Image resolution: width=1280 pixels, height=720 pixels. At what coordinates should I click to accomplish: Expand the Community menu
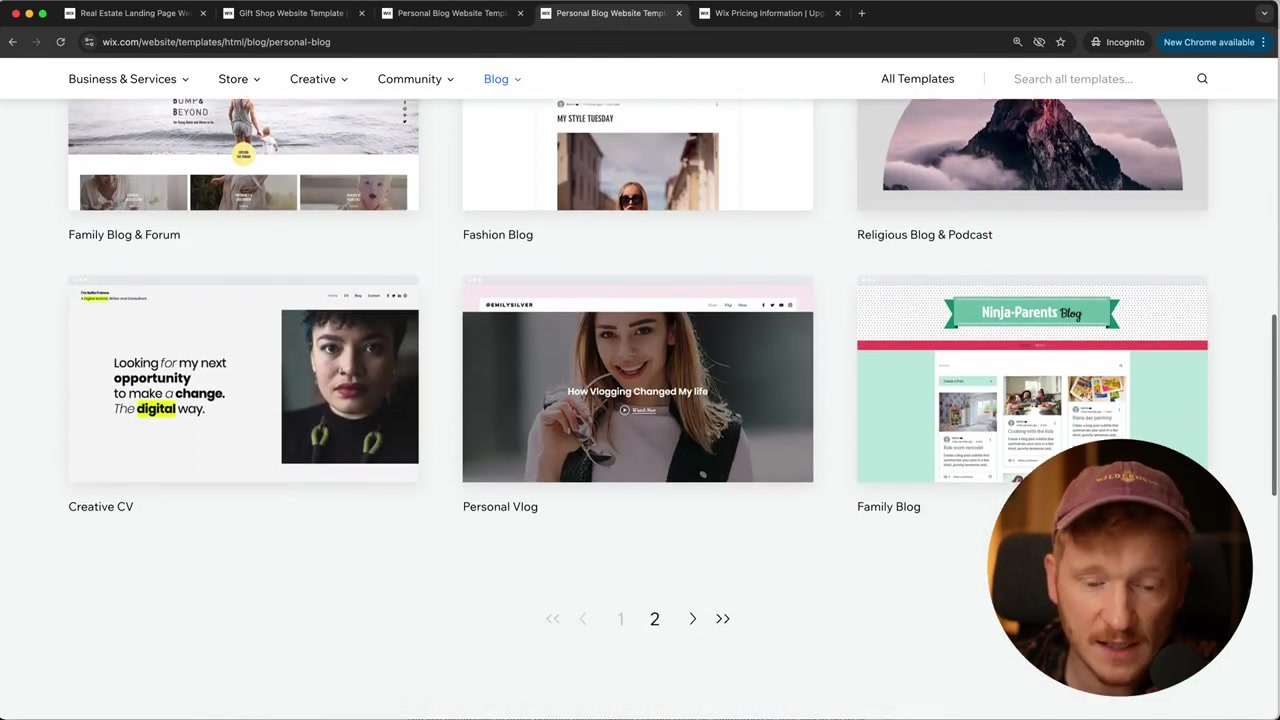point(415,79)
